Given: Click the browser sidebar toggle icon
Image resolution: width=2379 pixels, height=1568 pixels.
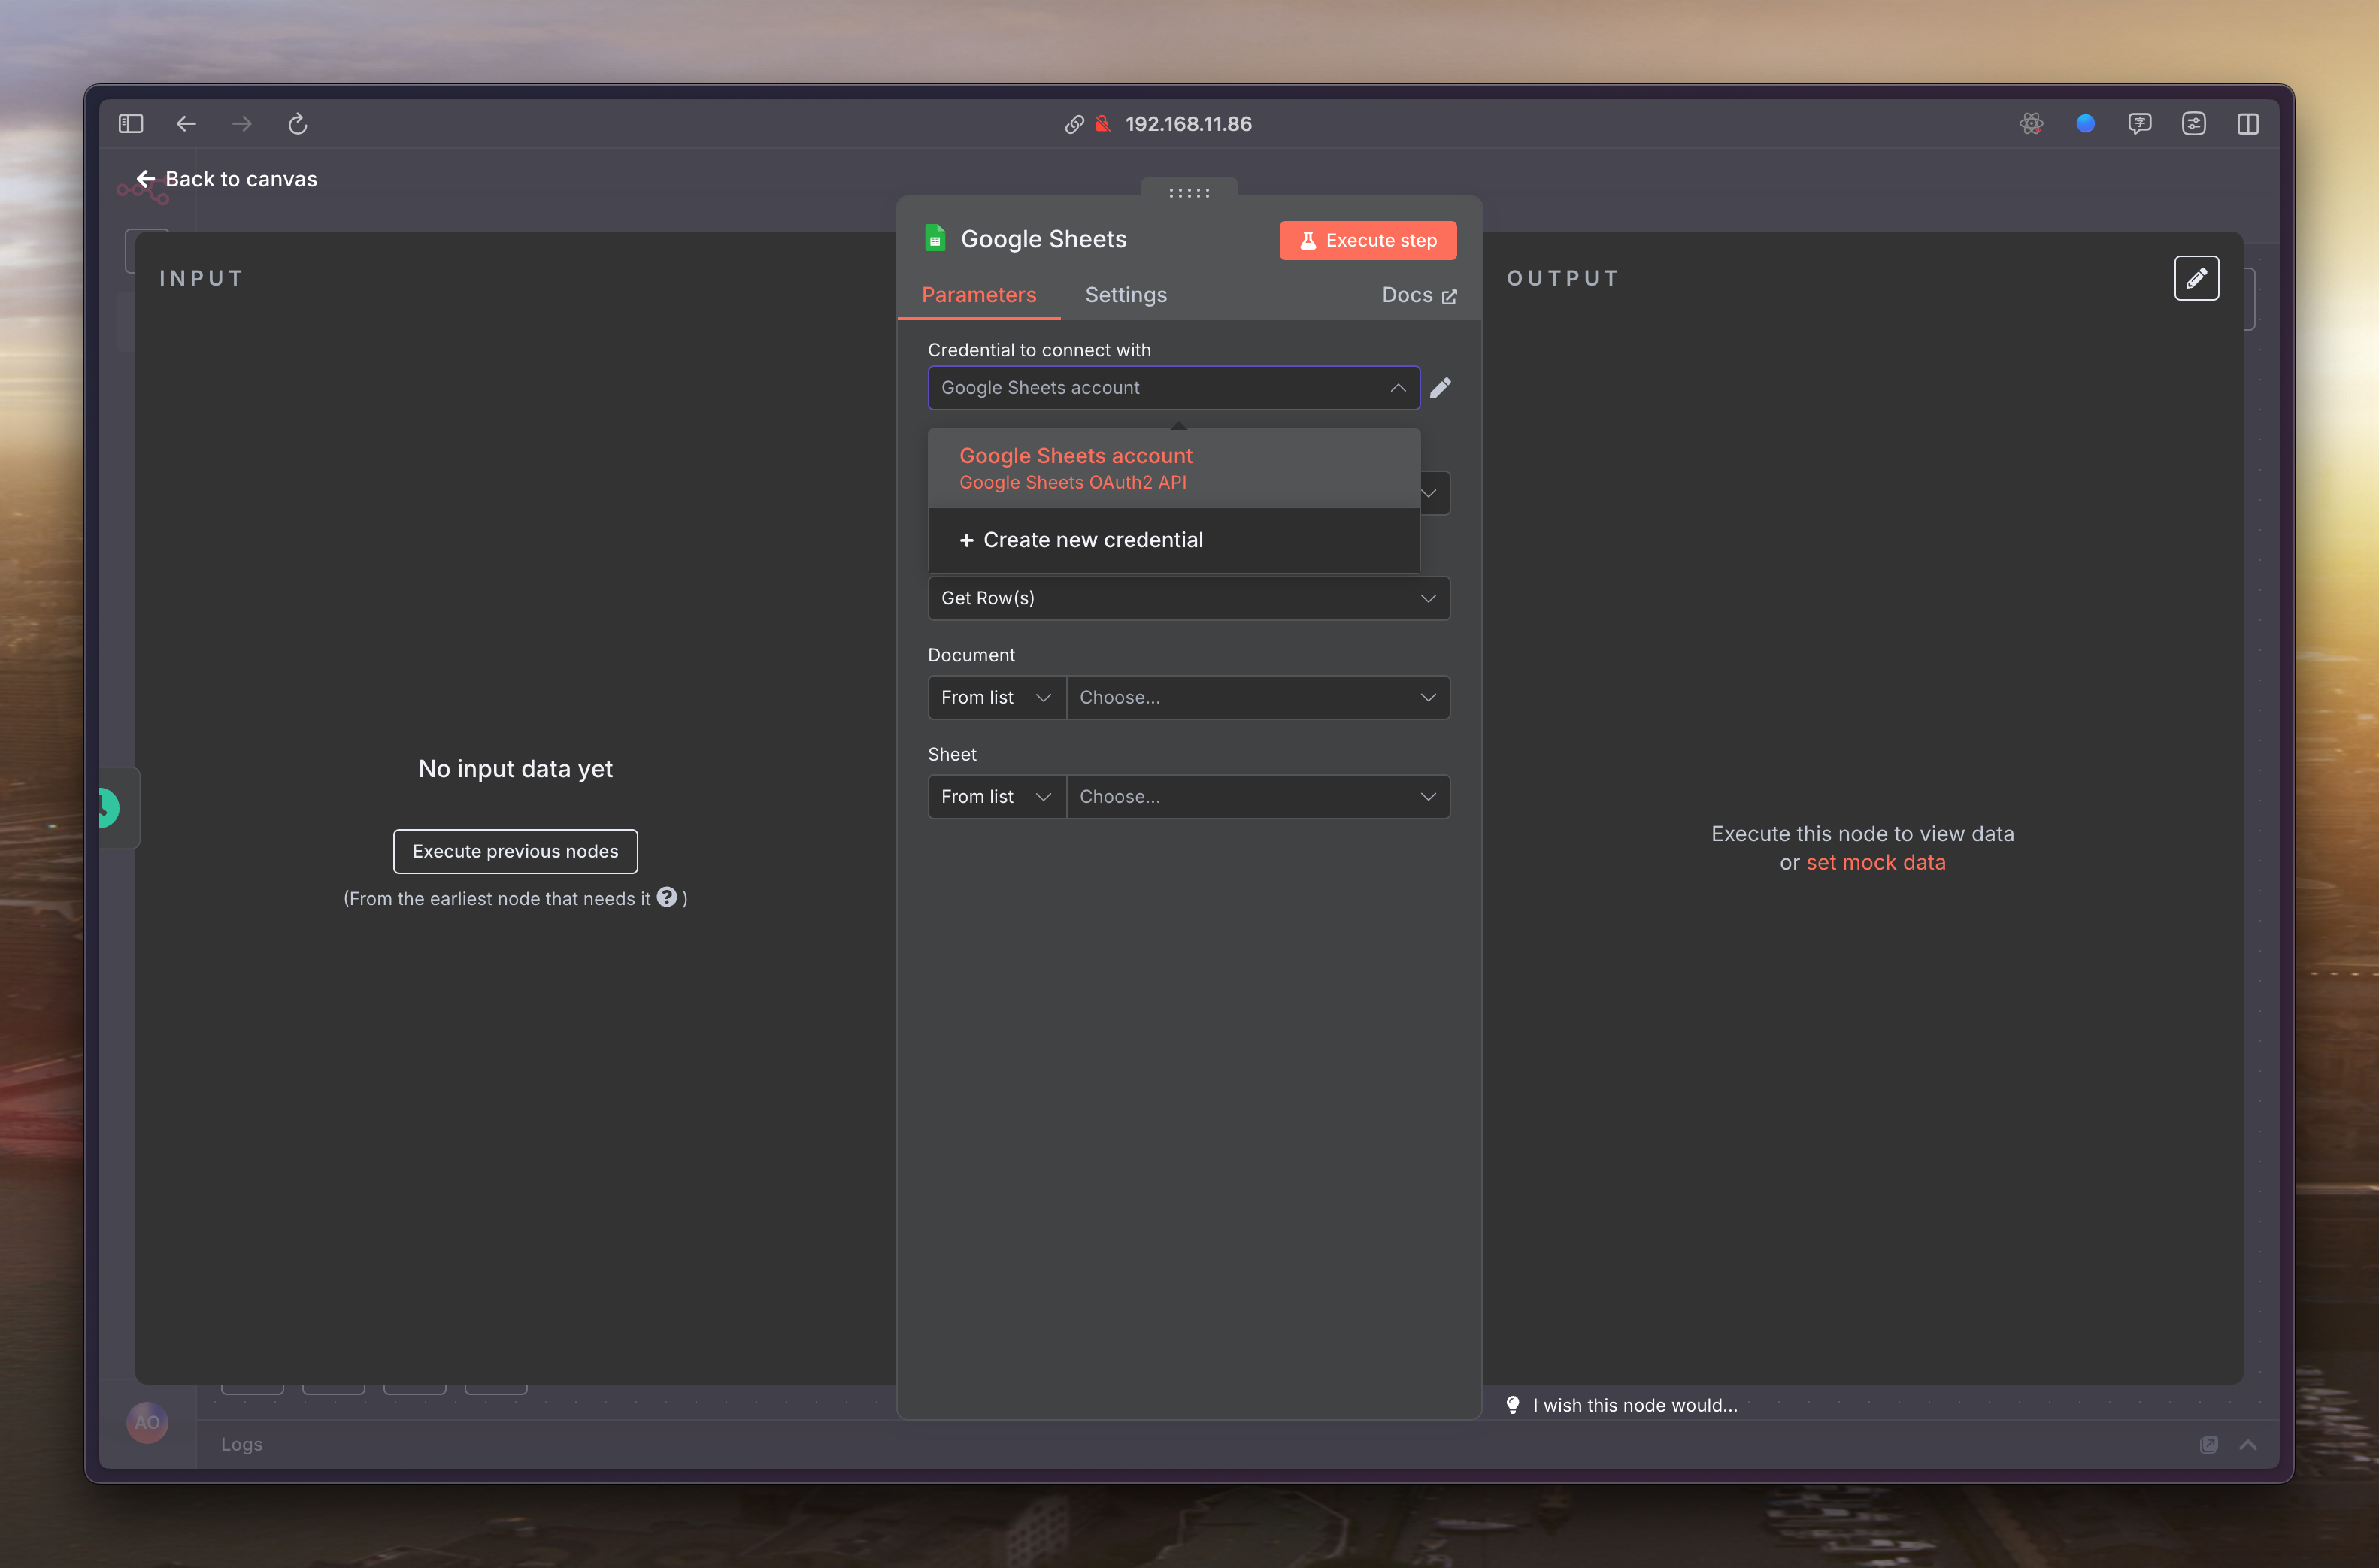Looking at the screenshot, I should point(131,124).
